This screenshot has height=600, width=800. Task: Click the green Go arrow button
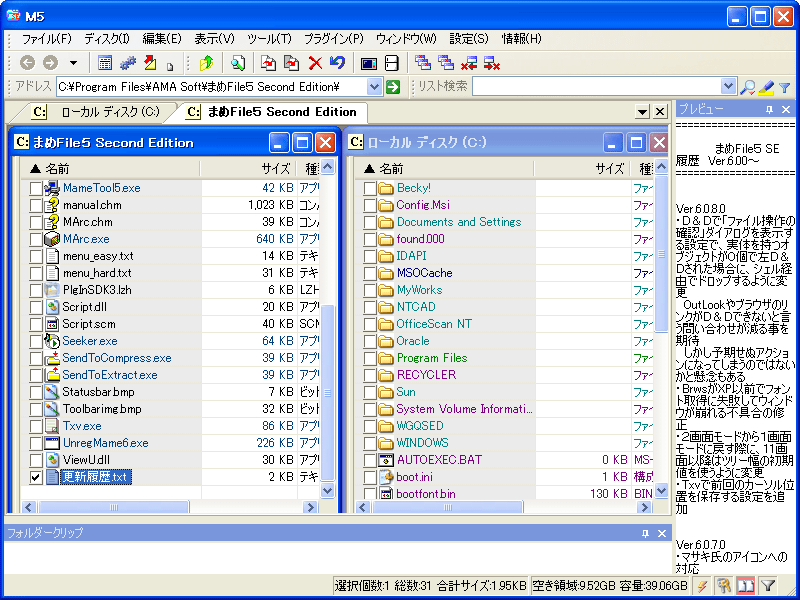click(x=393, y=87)
